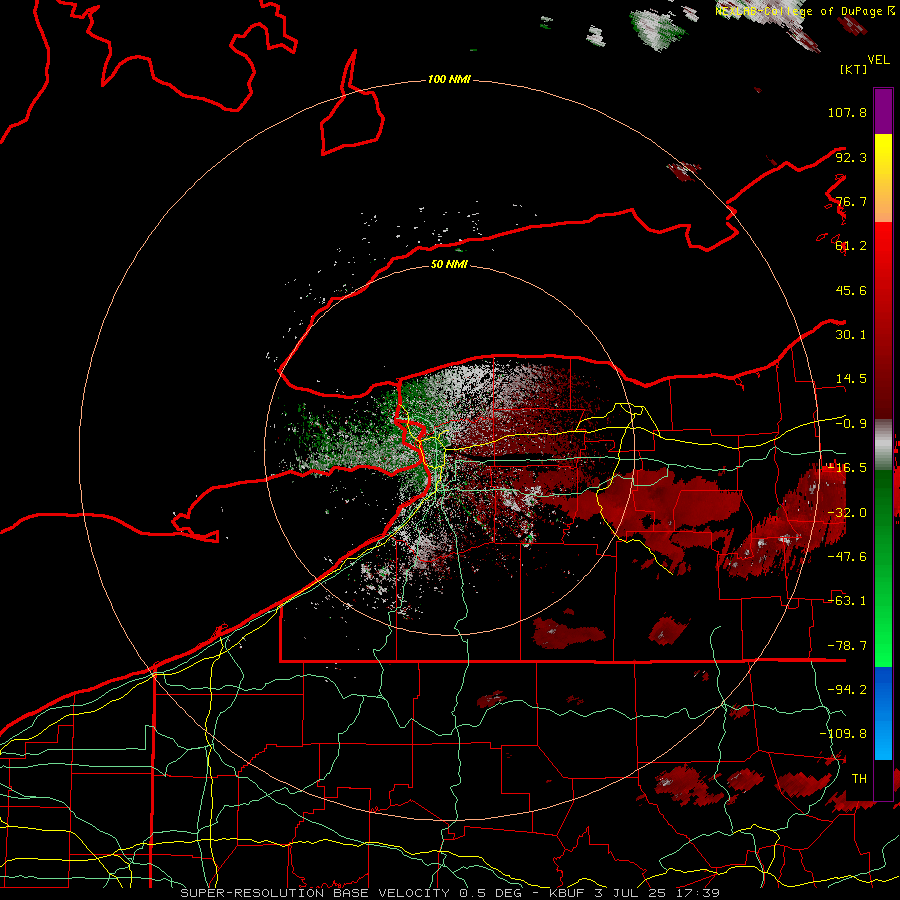Viewport: 900px width, 900px height.
Task: Click the gray-white color bar segment near zero velocity
Action: pos(883,444)
